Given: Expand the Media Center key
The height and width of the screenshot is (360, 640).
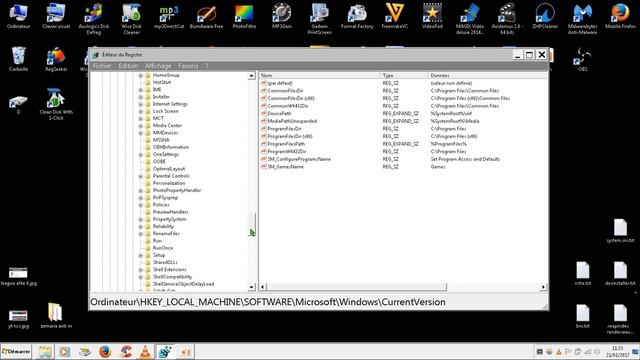Looking at the screenshot, I should 140,126.
